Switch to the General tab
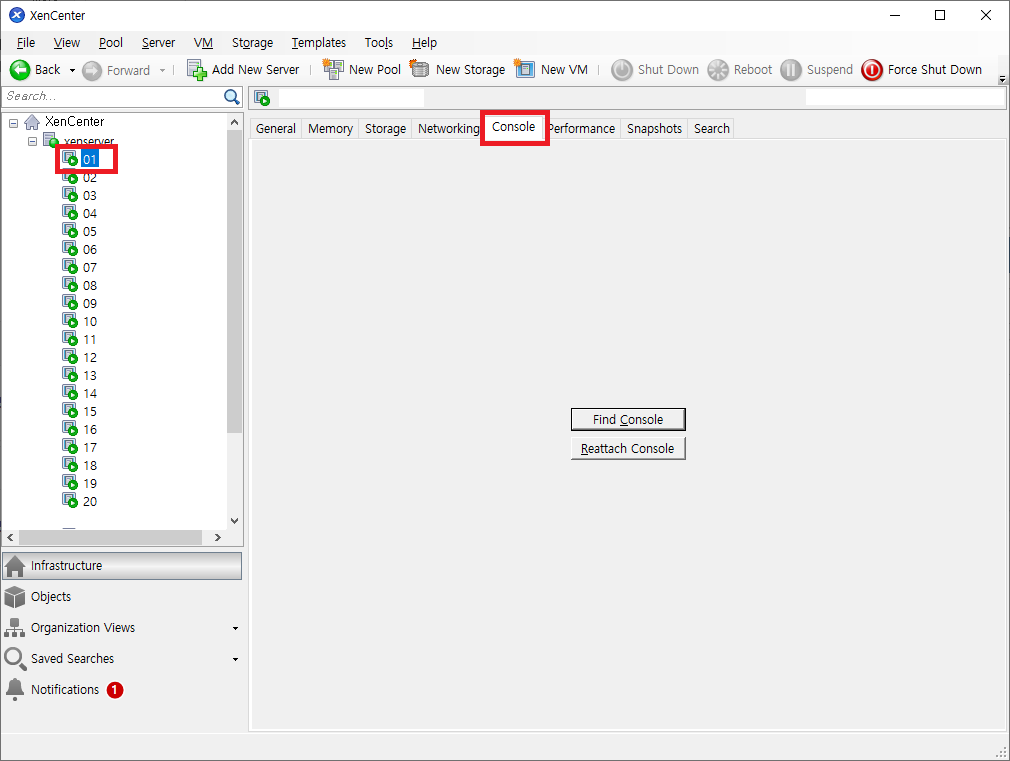The image size is (1010, 761). click(276, 128)
